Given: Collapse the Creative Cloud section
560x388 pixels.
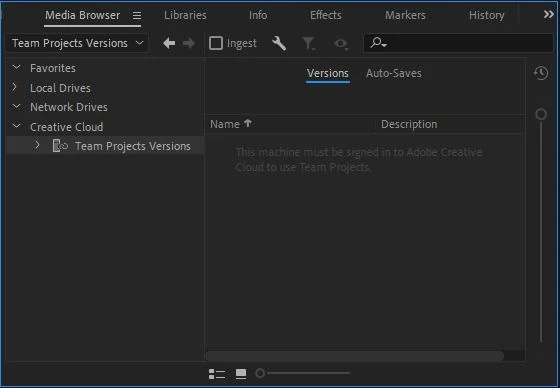Looking at the screenshot, I should tap(16, 126).
